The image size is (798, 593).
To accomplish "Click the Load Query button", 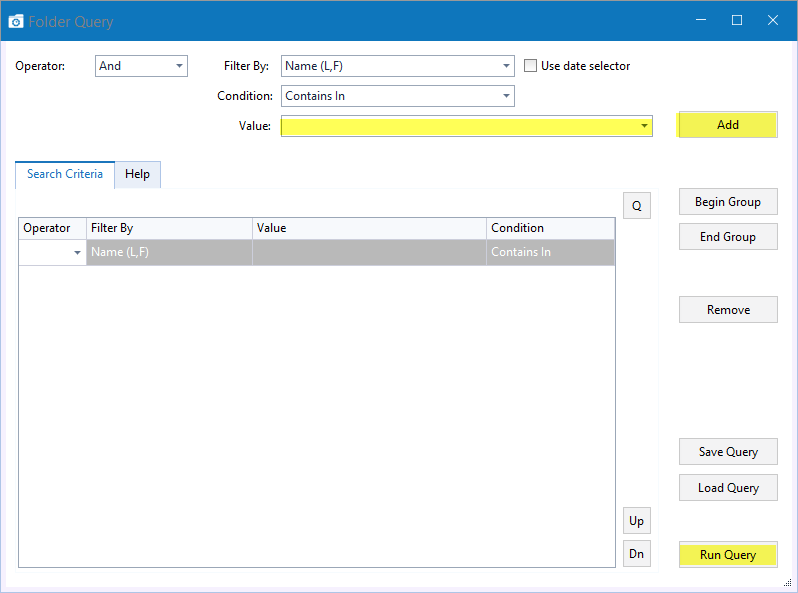I will coord(728,488).
